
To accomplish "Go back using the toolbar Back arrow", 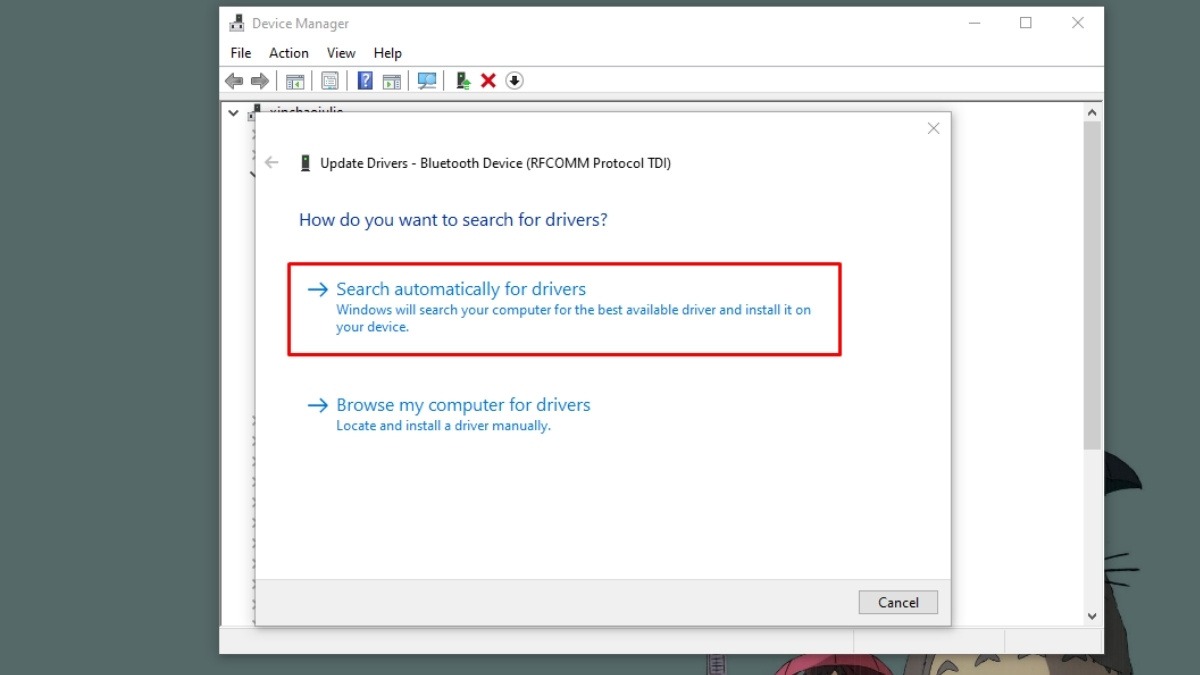I will coord(234,81).
